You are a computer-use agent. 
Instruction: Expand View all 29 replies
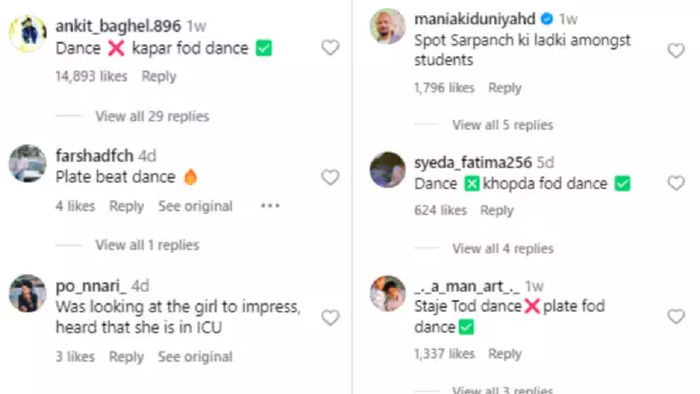152,116
